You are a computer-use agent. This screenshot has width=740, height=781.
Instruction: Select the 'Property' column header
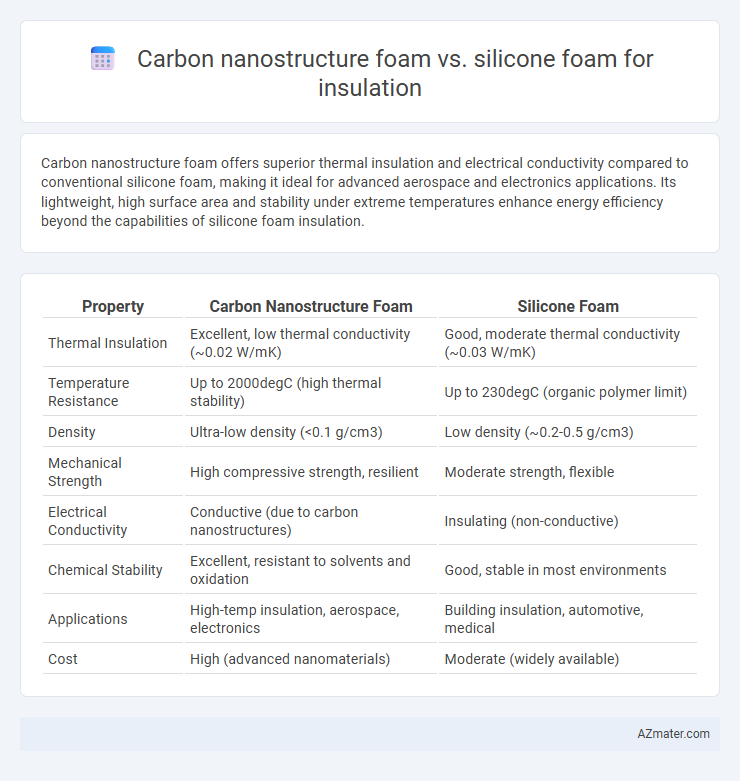(x=113, y=306)
